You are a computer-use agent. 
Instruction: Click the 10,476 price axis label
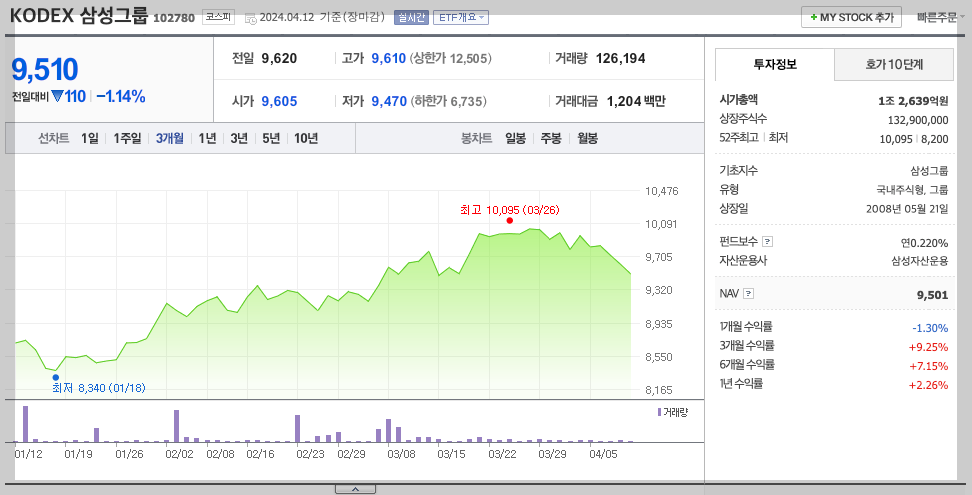(661, 191)
